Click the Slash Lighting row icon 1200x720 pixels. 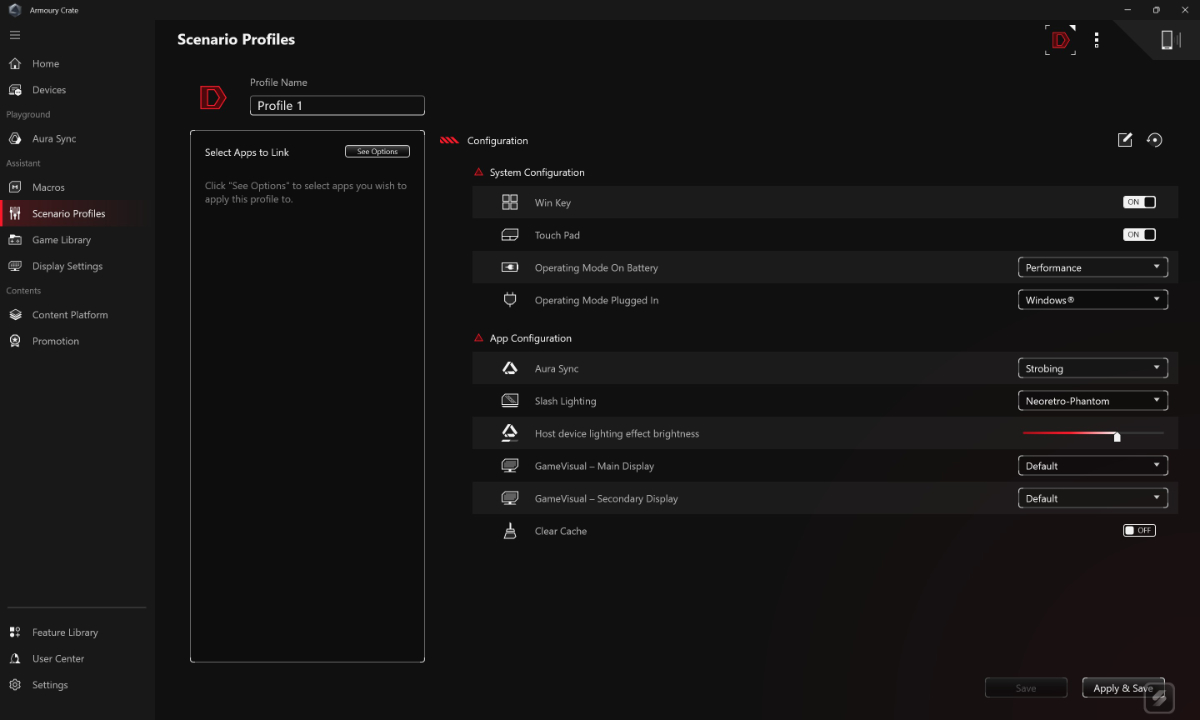510,401
